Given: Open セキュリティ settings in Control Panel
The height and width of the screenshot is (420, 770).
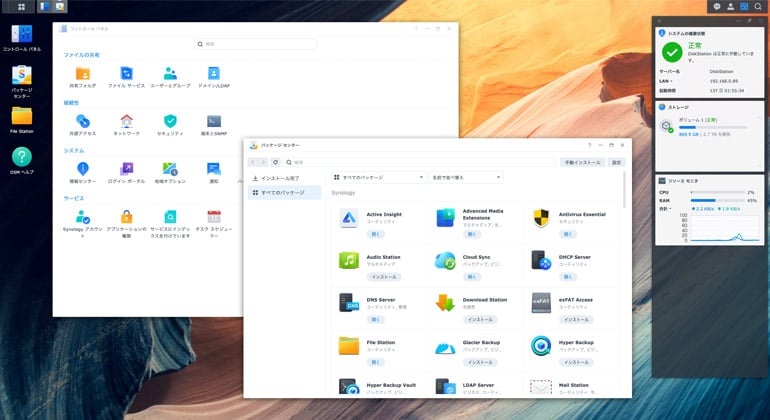Looking at the screenshot, I should [170, 121].
